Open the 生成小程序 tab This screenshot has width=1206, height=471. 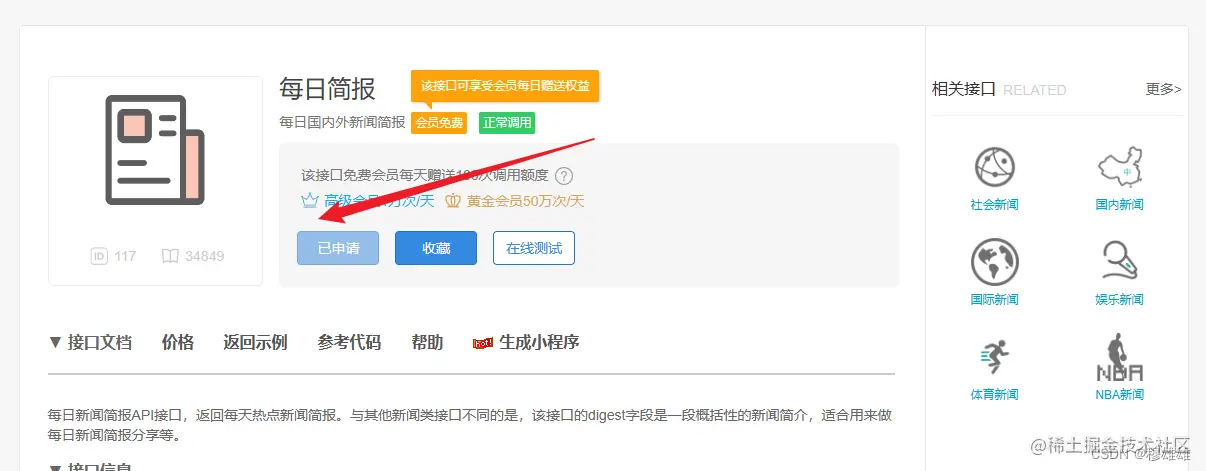[x=526, y=342]
